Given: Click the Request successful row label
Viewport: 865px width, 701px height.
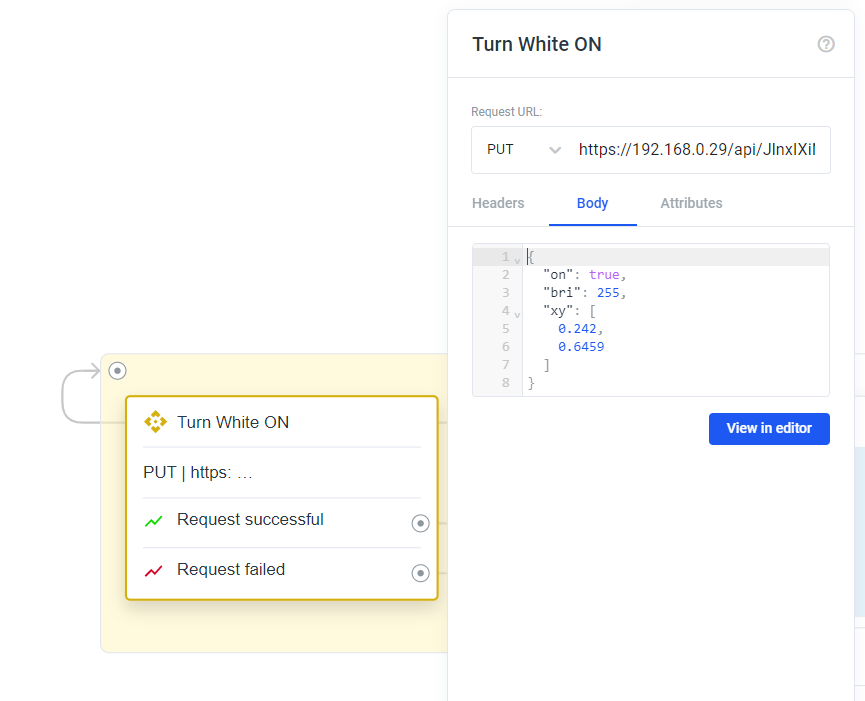Looking at the screenshot, I should [250, 520].
